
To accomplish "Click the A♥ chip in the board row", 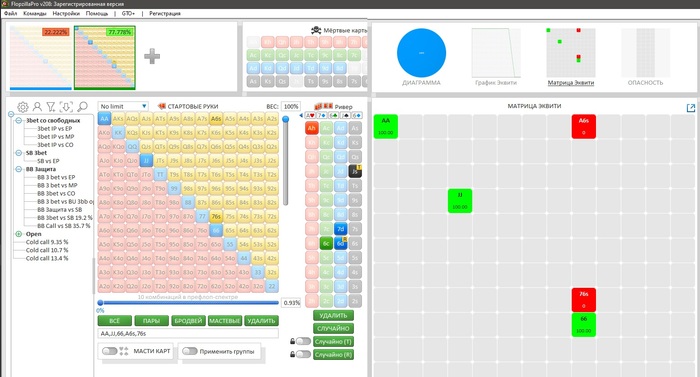I will 310,116.
